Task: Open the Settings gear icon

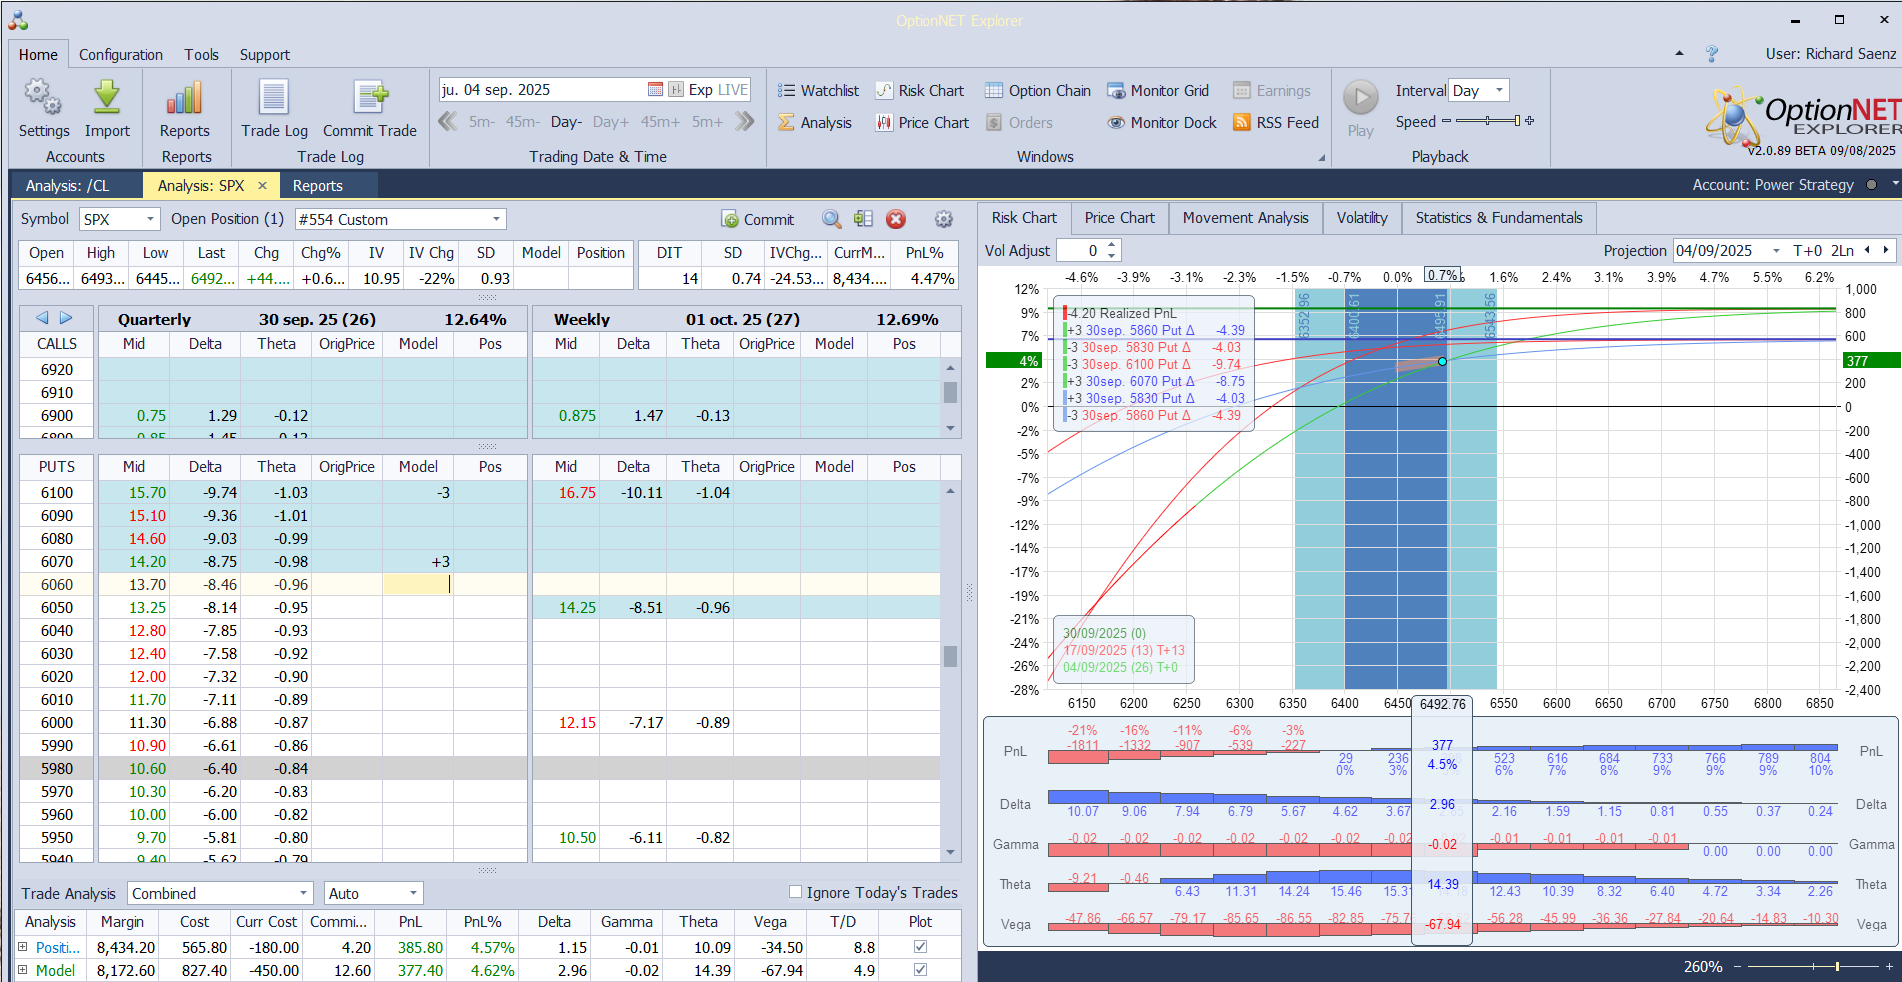Action: (x=43, y=98)
